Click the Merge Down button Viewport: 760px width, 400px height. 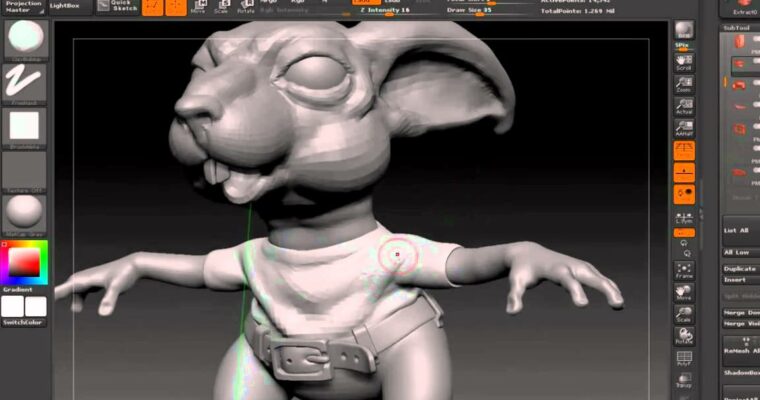[741, 313]
